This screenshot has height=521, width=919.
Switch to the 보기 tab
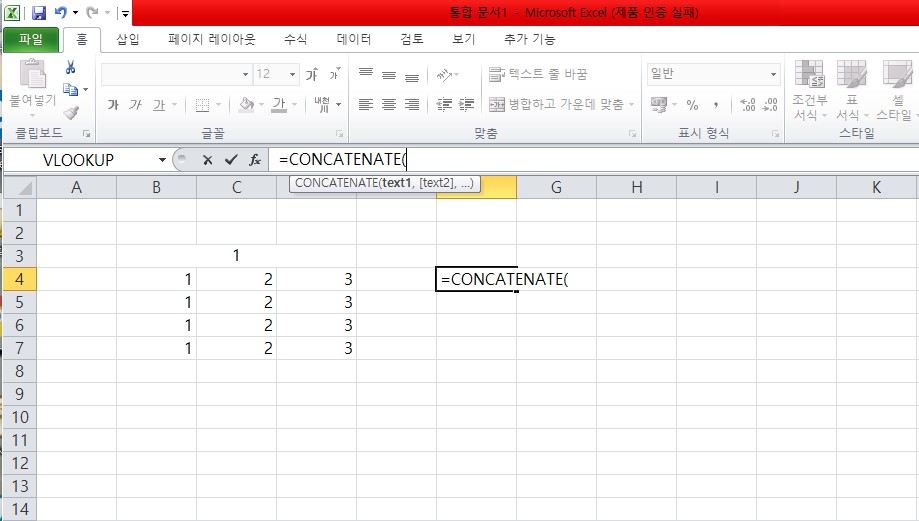464,39
